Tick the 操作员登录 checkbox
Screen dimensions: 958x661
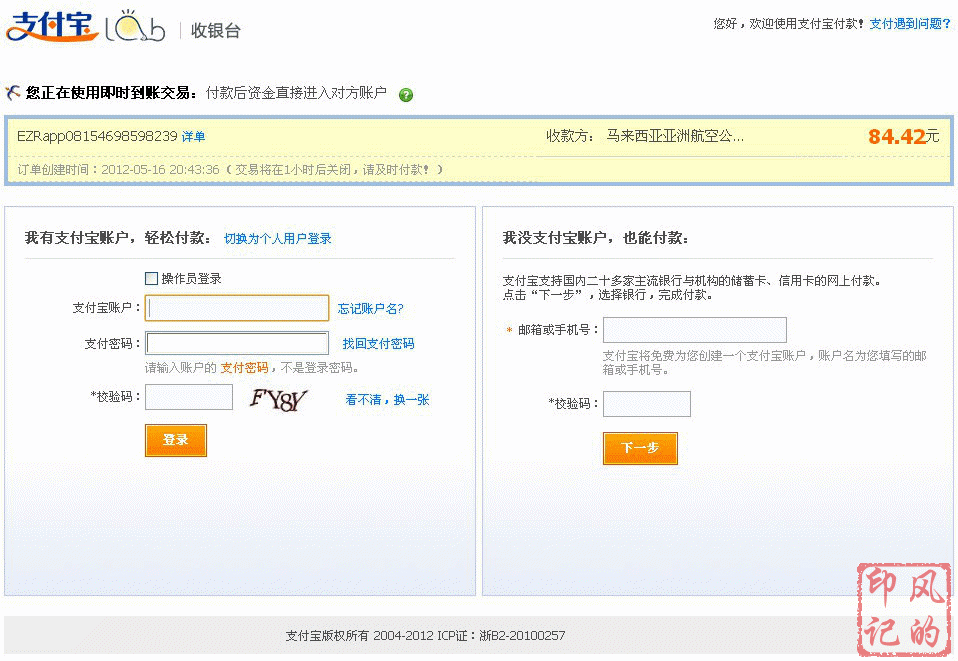pyautogui.click(x=152, y=279)
